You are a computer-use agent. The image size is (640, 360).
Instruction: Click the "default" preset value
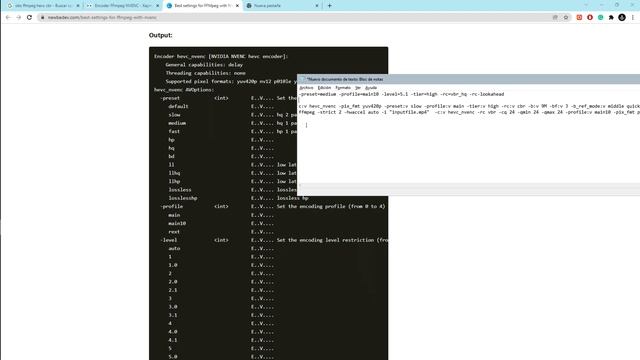(178, 107)
